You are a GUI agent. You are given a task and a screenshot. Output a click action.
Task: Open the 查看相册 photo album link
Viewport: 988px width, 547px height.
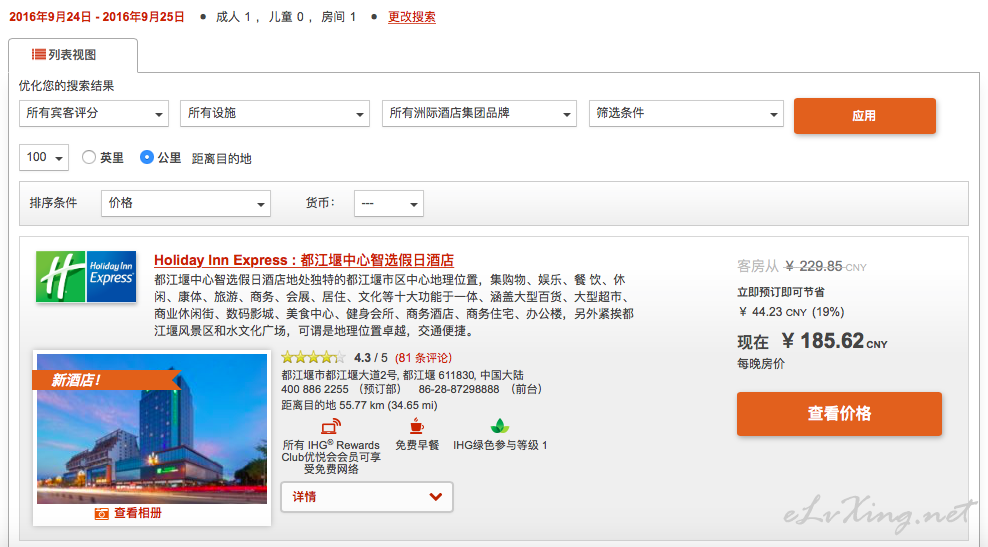click(137, 514)
